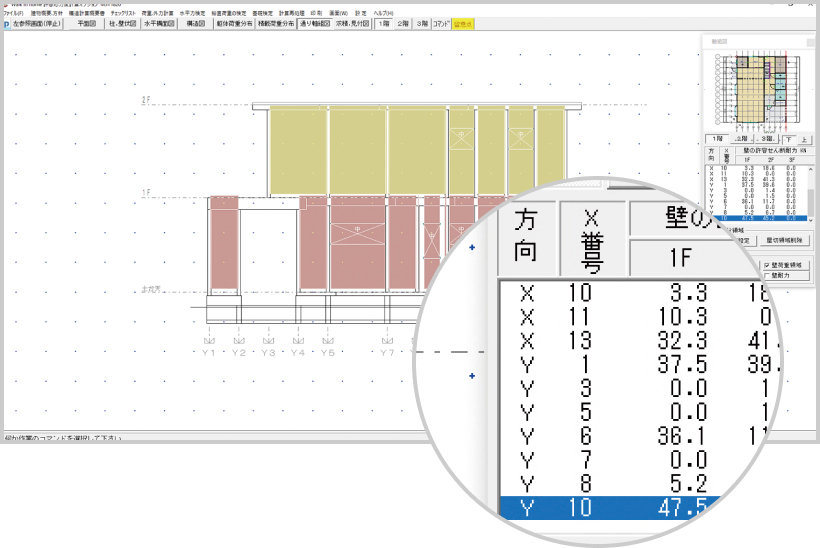The image size is (820, 548).
Task: Open the 鉛直荷重の検定 menu
Action: [229, 13]
